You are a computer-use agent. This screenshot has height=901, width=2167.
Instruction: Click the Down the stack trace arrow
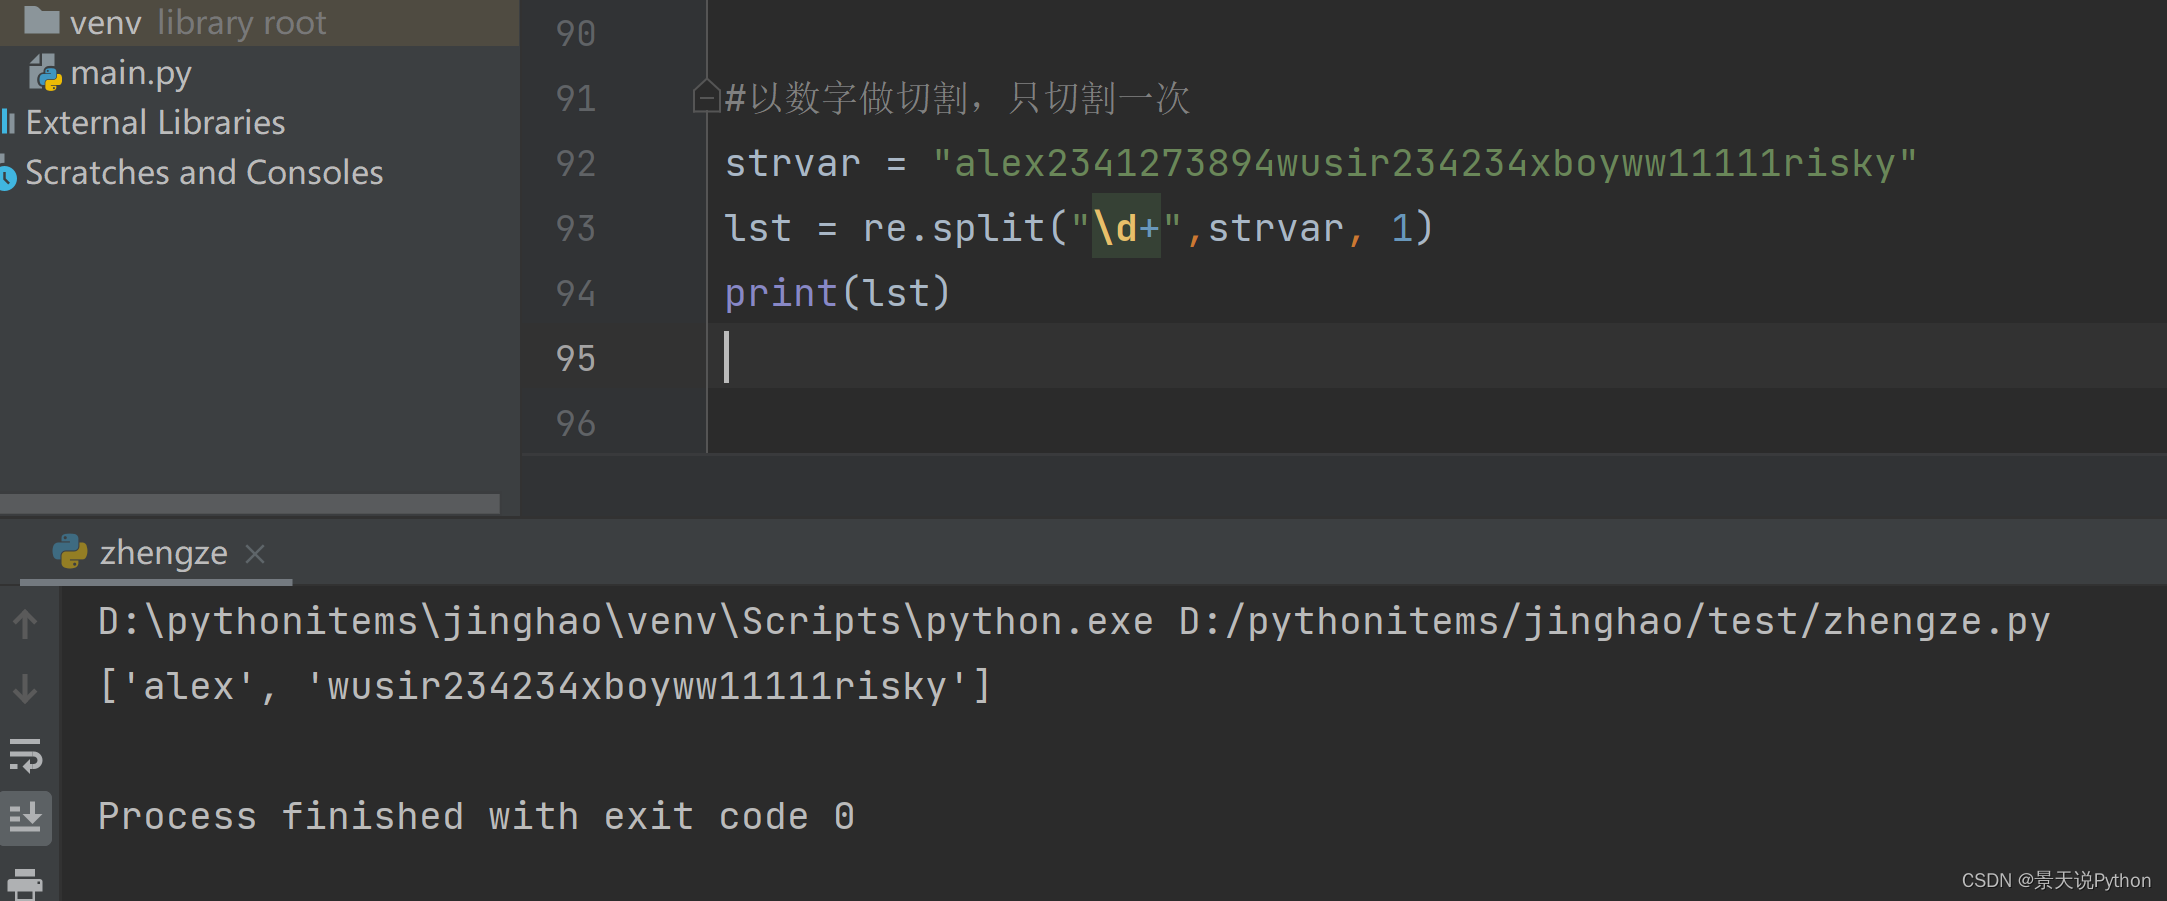pyautogui.click(x=25, y=688)
